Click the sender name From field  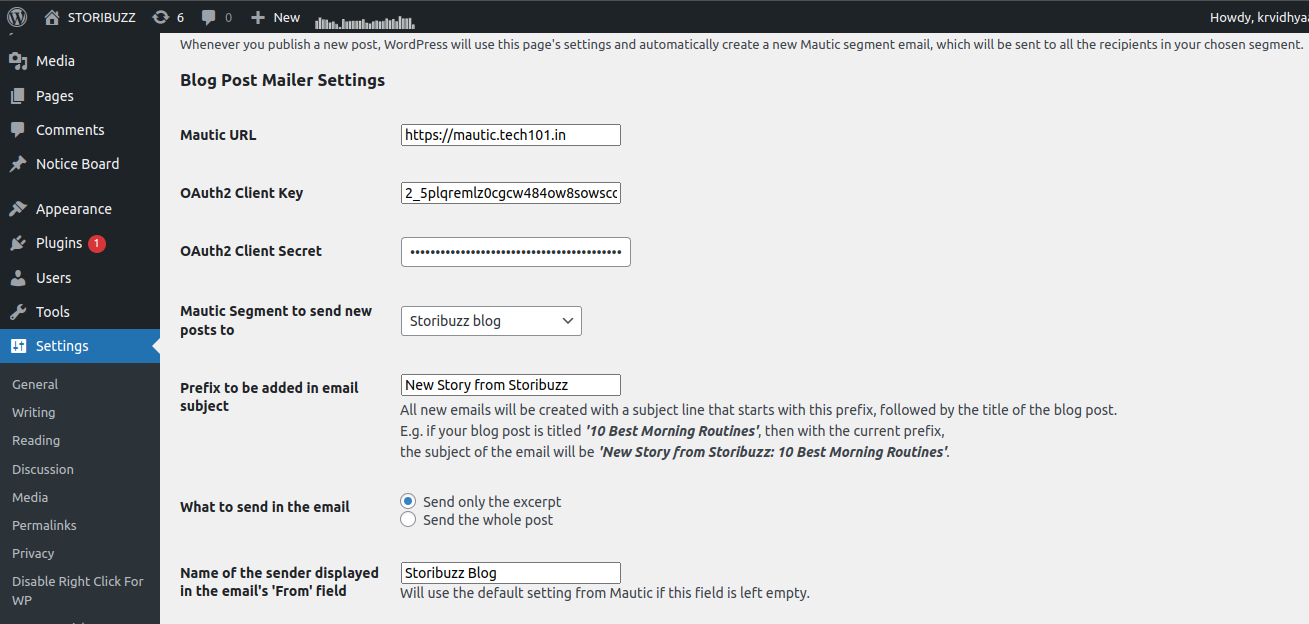(510, 573)
